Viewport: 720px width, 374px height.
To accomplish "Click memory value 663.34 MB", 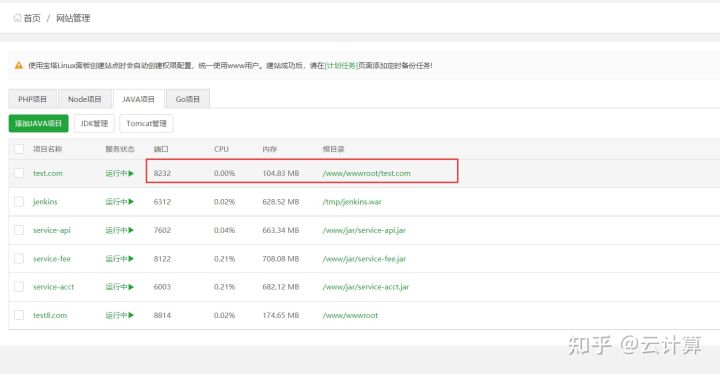I will (281, 230).
